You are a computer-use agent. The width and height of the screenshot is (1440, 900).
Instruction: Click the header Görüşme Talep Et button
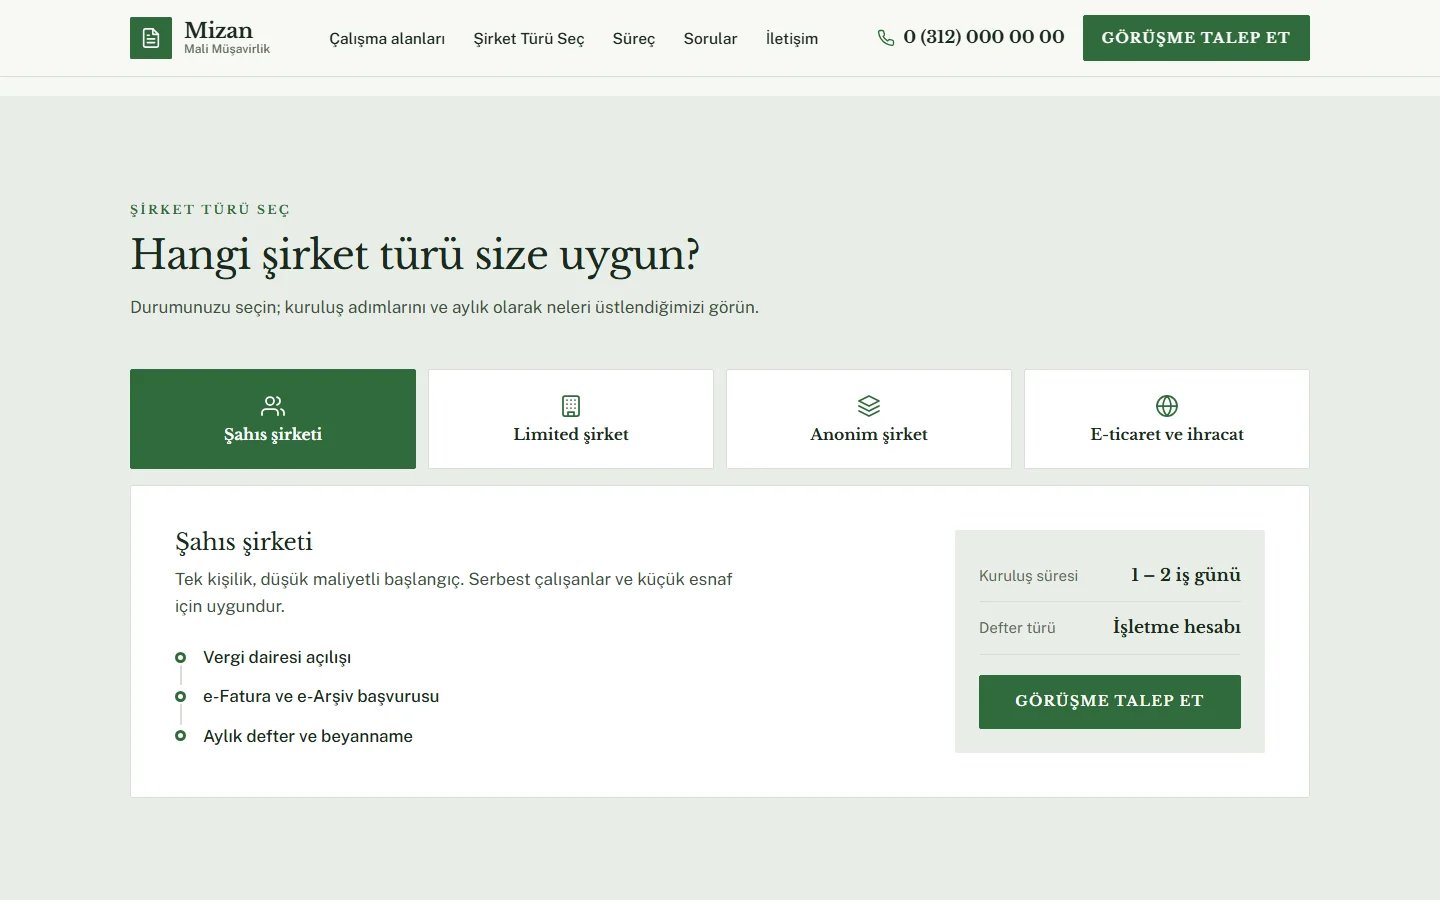point(1196,38)
